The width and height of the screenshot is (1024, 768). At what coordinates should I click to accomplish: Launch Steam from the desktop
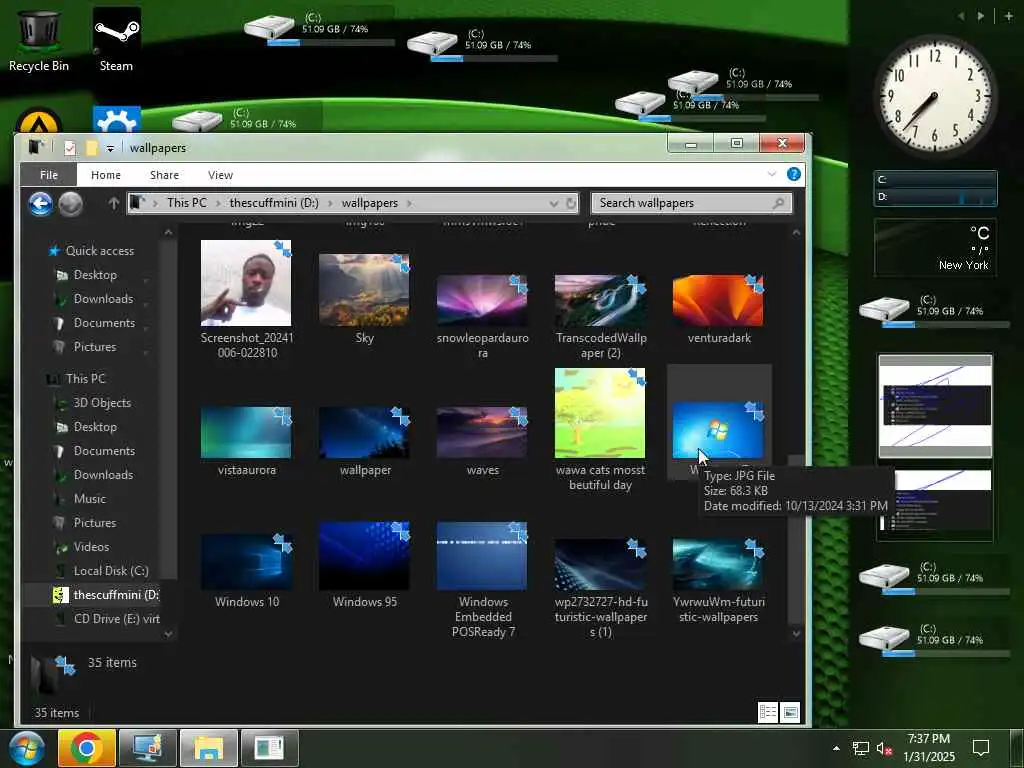(x=116, y=39)
